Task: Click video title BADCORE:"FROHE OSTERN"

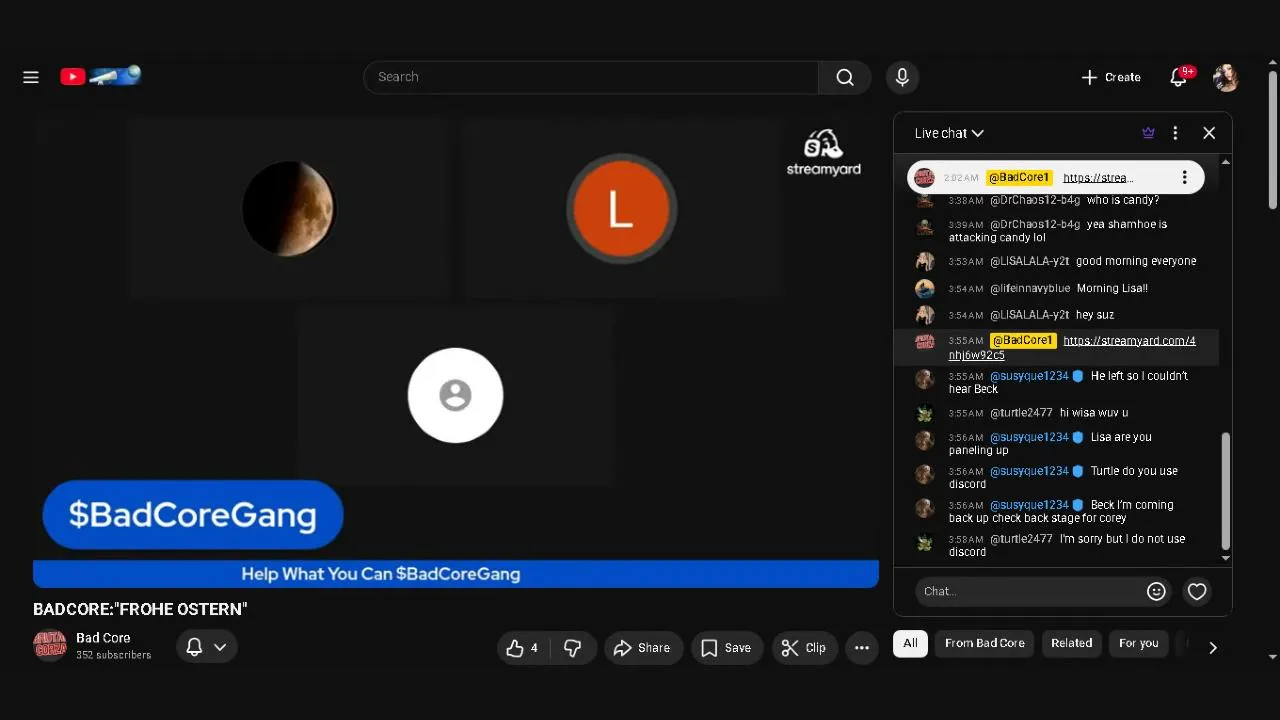Action: pos(140,609)
